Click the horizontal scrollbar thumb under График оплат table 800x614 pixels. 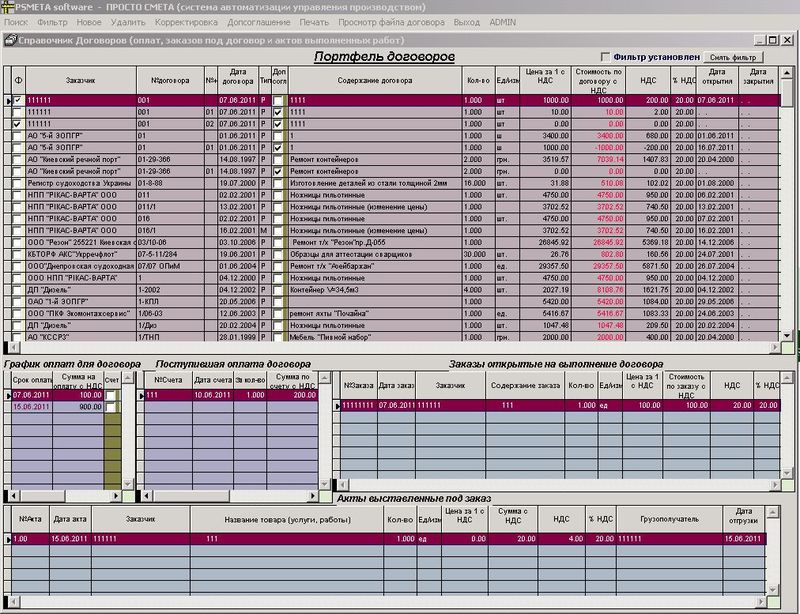click(x=42, y=495)
